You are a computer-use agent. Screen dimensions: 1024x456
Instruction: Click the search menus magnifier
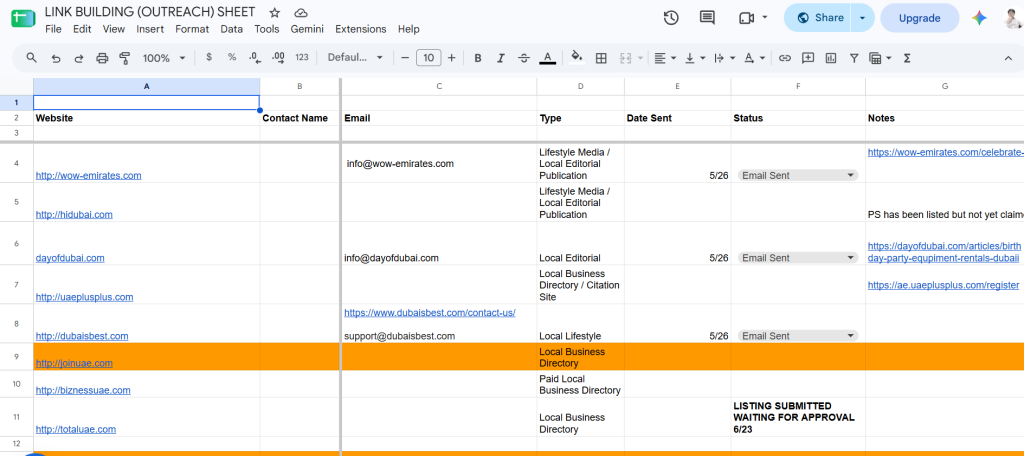tap(31, 58)
